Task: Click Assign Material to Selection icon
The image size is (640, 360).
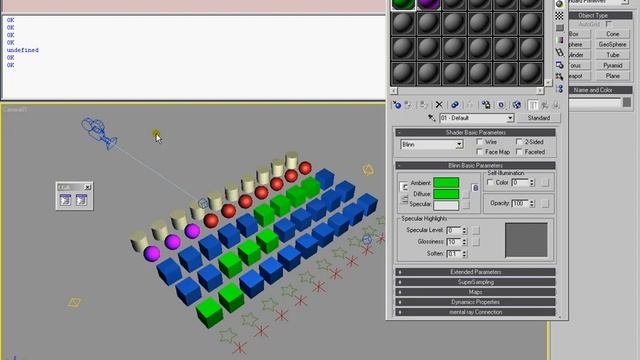Action: (423, 105)
